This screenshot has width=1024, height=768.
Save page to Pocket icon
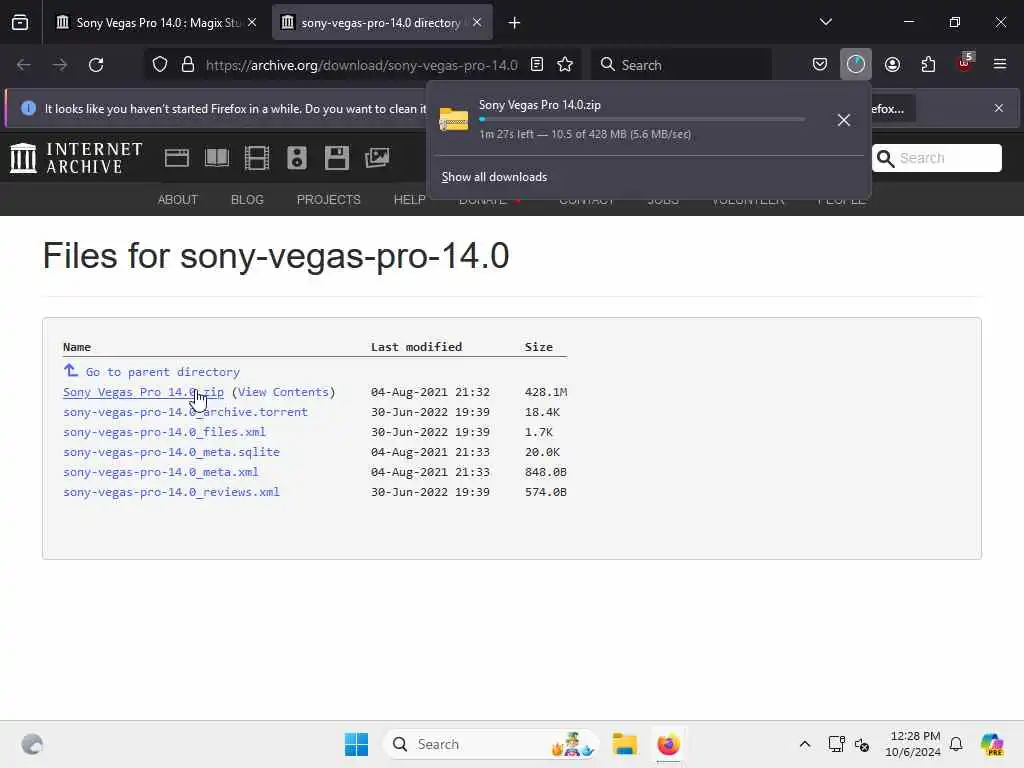[x=820, y=65]
